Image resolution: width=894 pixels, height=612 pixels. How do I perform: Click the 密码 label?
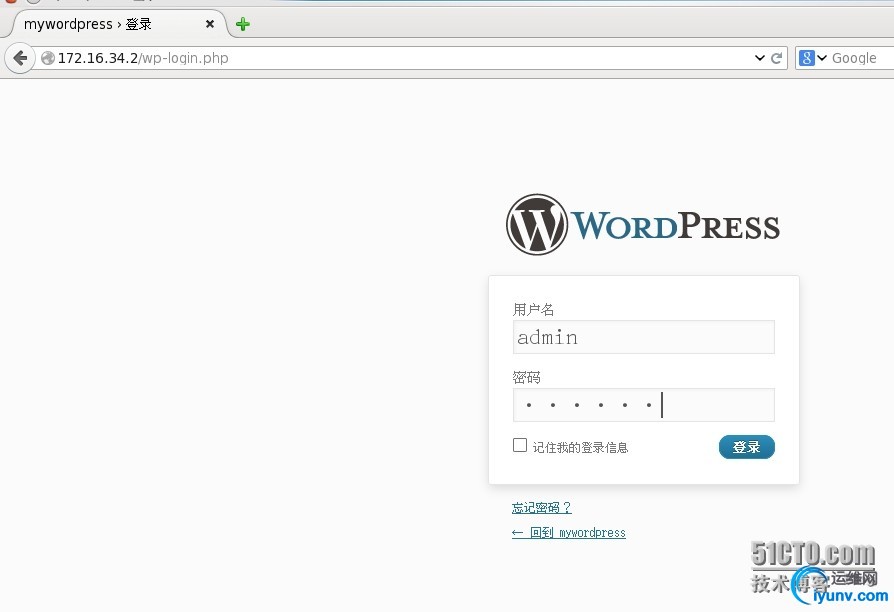point(526,378)
